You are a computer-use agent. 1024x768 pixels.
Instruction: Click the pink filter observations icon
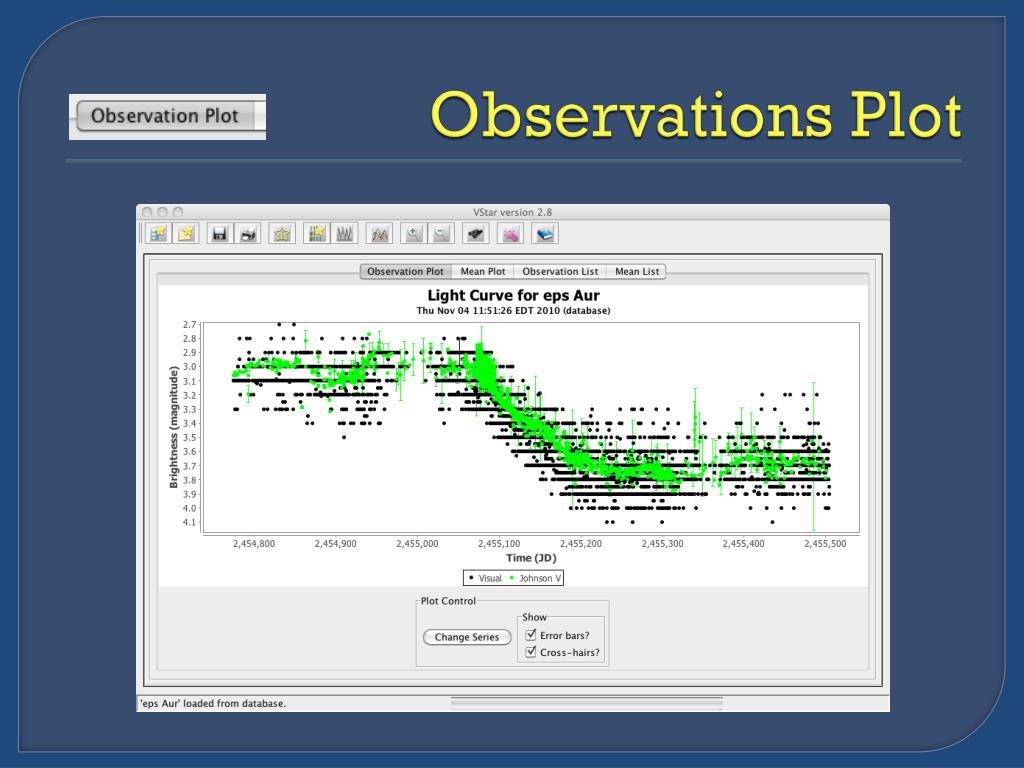pos(510,233)
